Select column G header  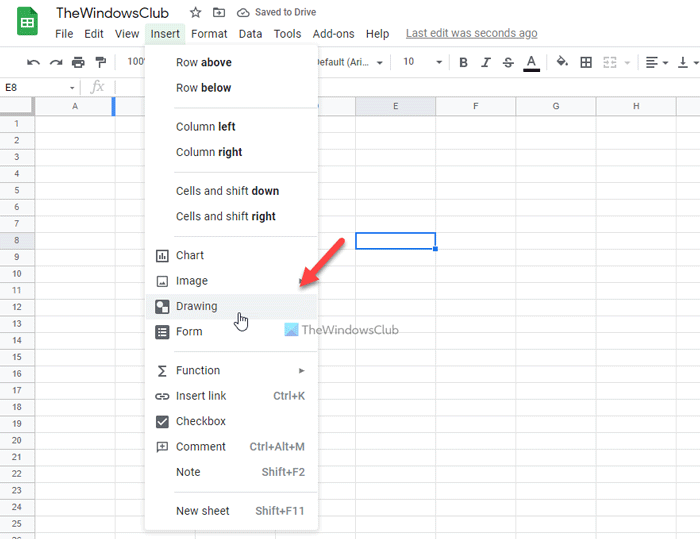pos(556,106)
